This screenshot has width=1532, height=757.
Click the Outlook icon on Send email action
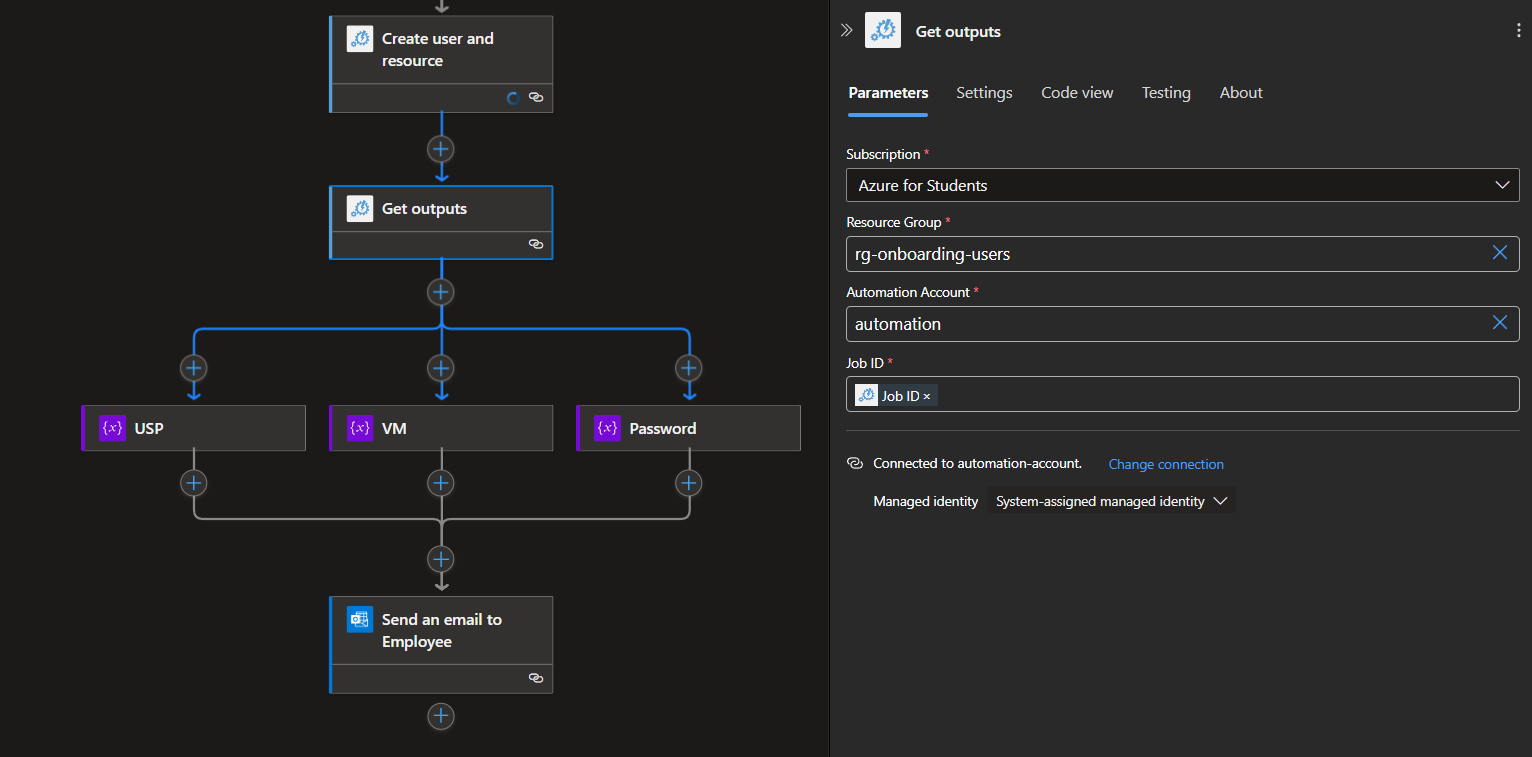tap(360, 620)
